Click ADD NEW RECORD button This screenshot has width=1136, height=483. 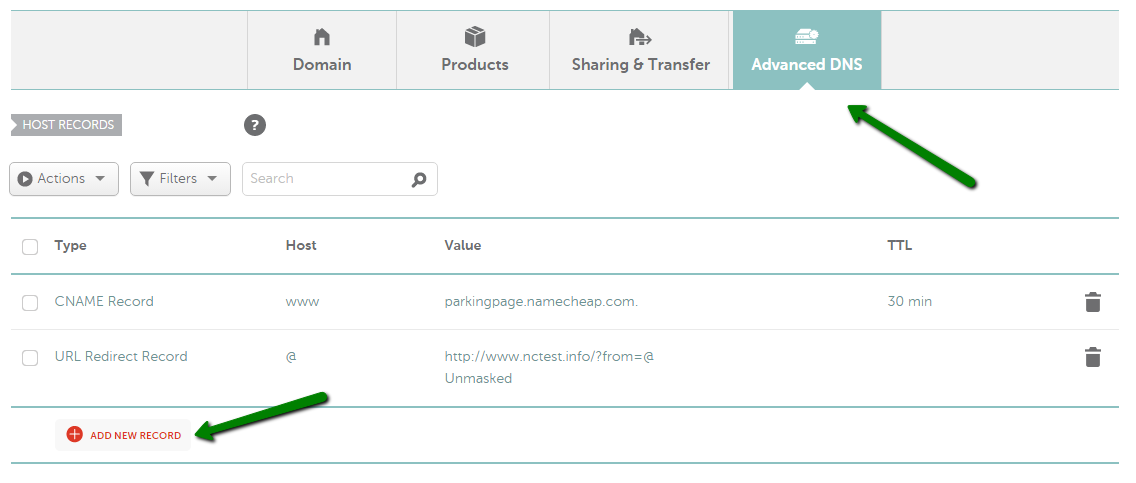point(123,434)
